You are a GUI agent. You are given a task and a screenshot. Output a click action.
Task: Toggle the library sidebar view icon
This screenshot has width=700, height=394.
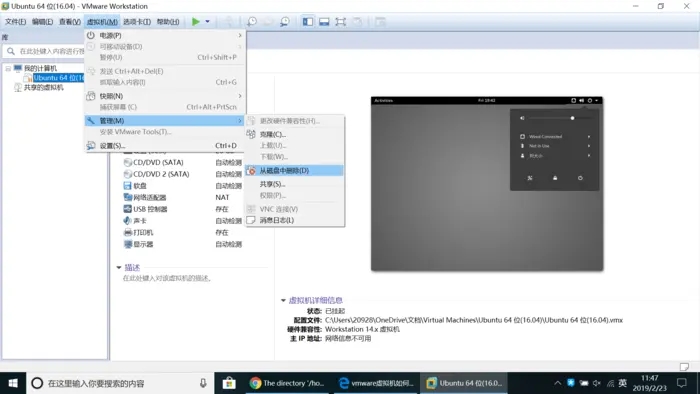point(308,21)
